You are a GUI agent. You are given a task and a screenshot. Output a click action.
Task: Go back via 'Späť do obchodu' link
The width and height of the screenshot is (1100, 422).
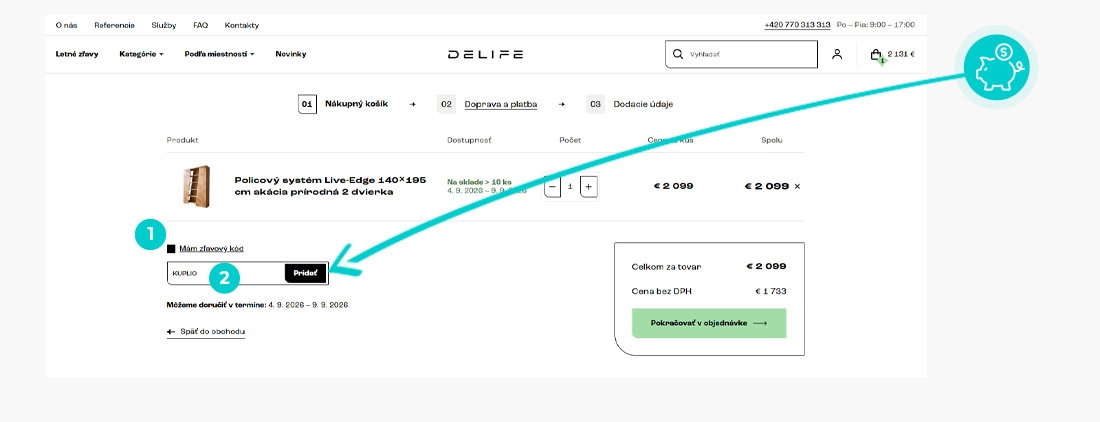pos(206,332)
